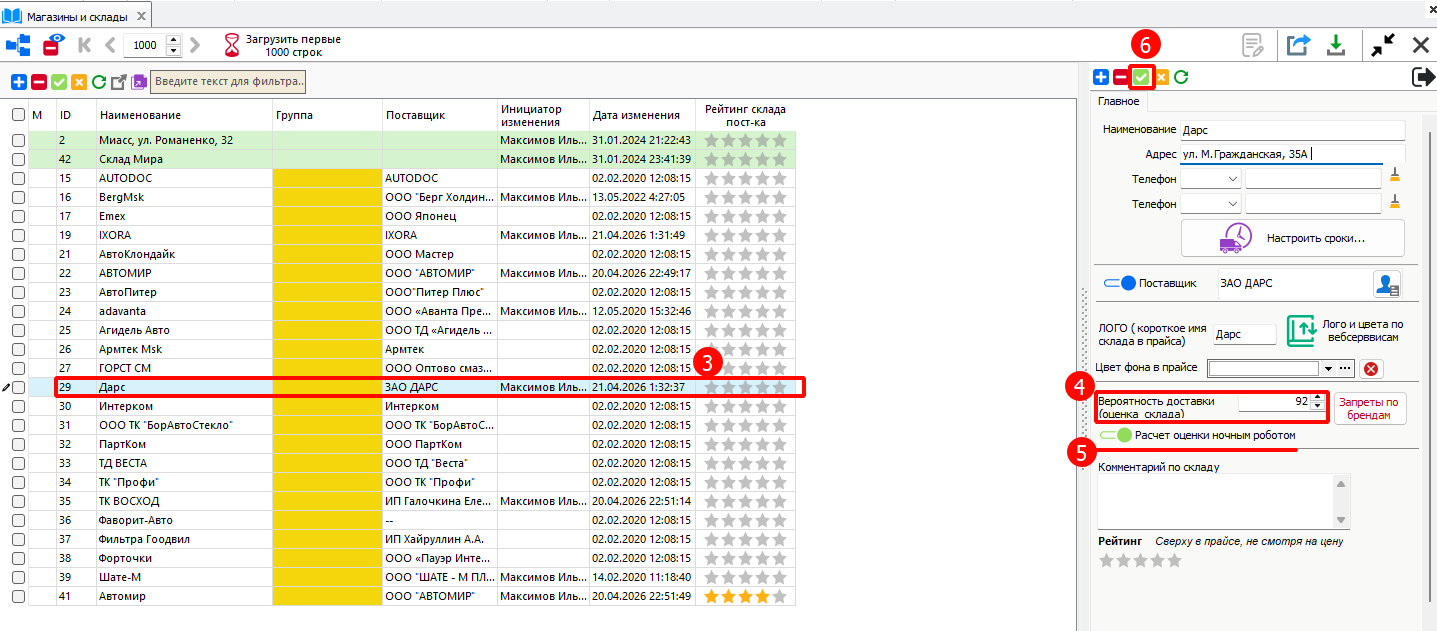
Task: Click the blue export share icon
Action: click(1298, 45)
